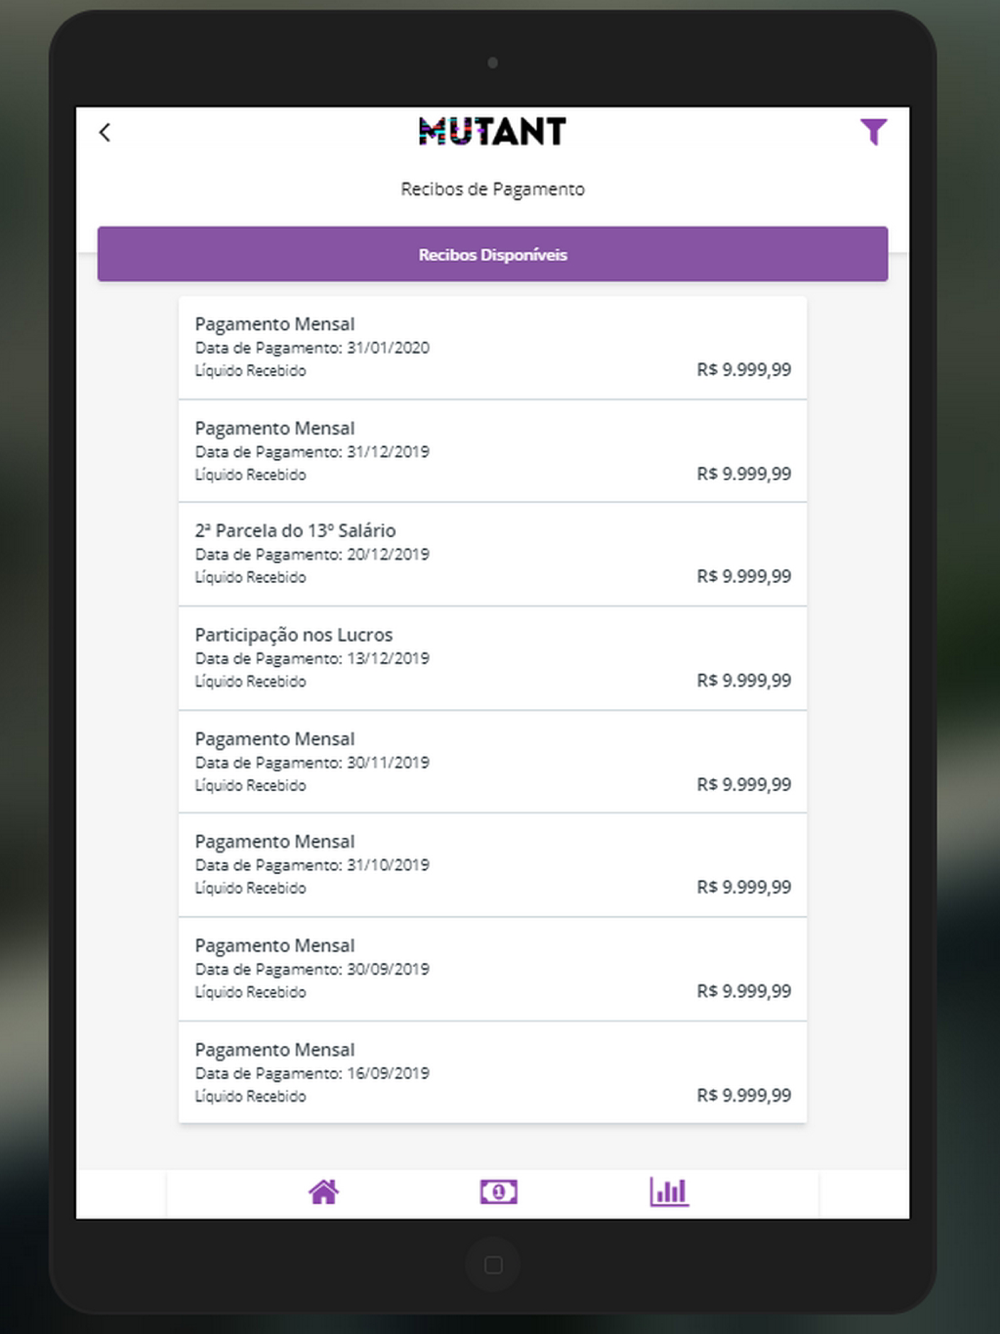Tap the MUTANT logo
The height and width of the screenshot is (1334, 1000).
pyautogui.click(x=492, y=132)
